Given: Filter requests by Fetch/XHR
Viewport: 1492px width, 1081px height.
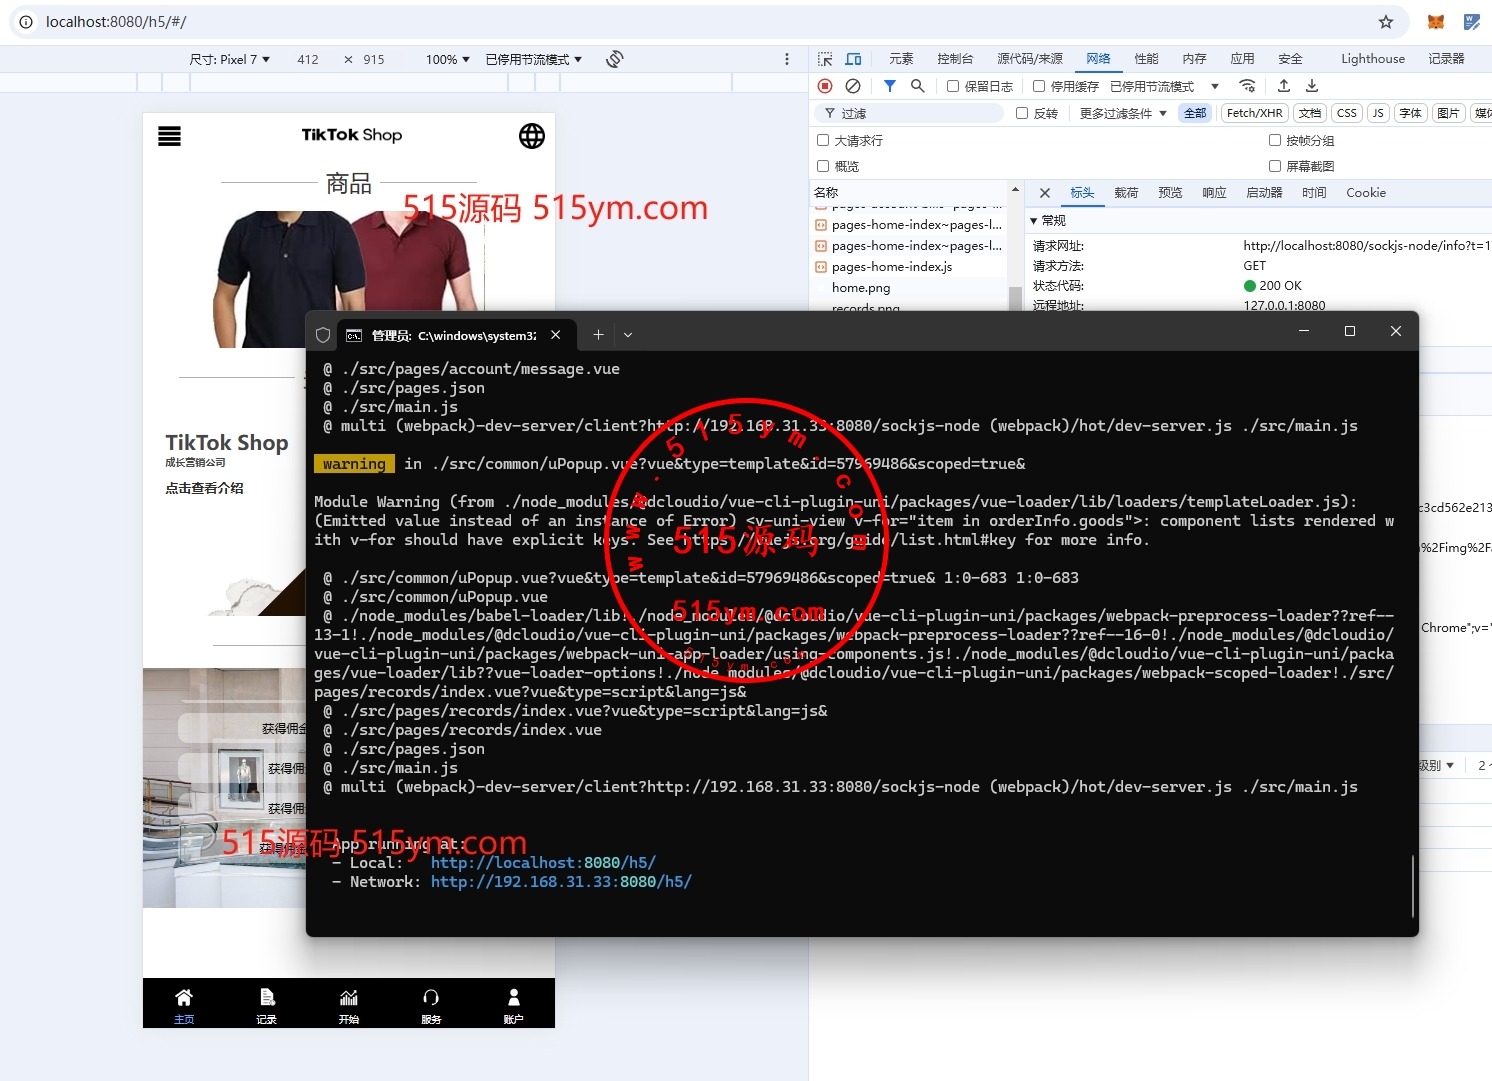Looking at the screenshot, I should click(1254, 113).
